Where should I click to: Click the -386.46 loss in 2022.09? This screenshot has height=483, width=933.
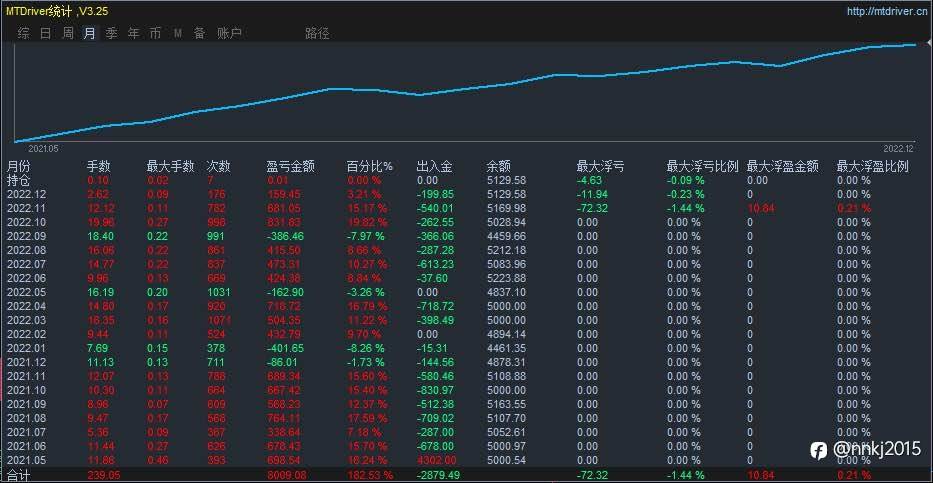tap(287, 236)
